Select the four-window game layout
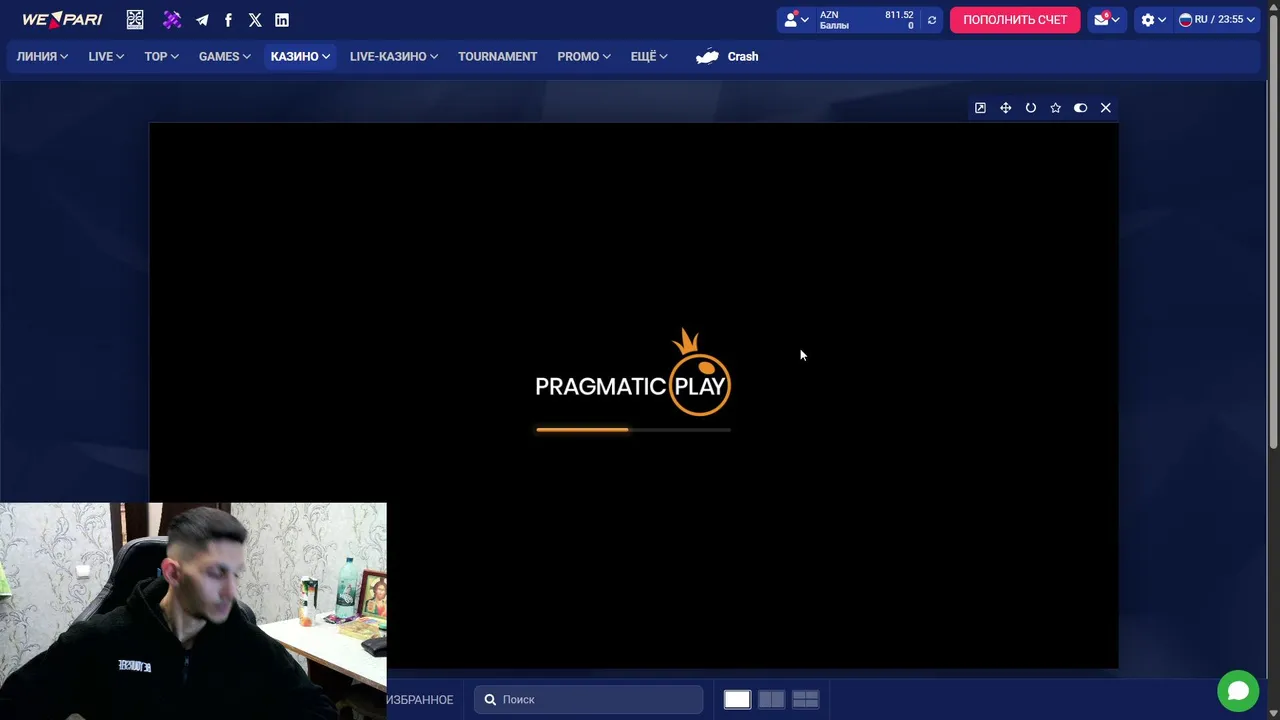 (x=805, y=700)
